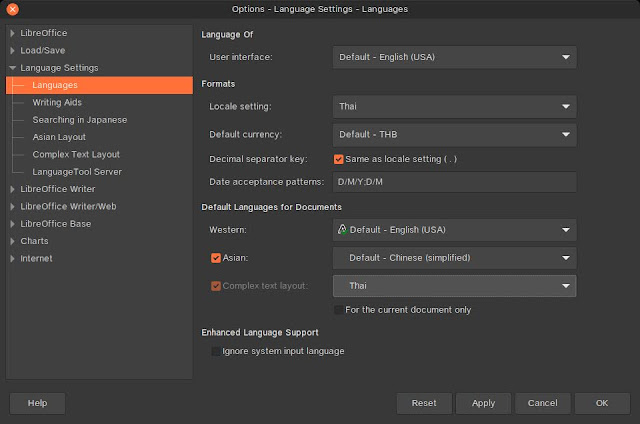Screen dimensions: 640x424
Task: Expand the Internet node arrow
Action: (12, 258)
